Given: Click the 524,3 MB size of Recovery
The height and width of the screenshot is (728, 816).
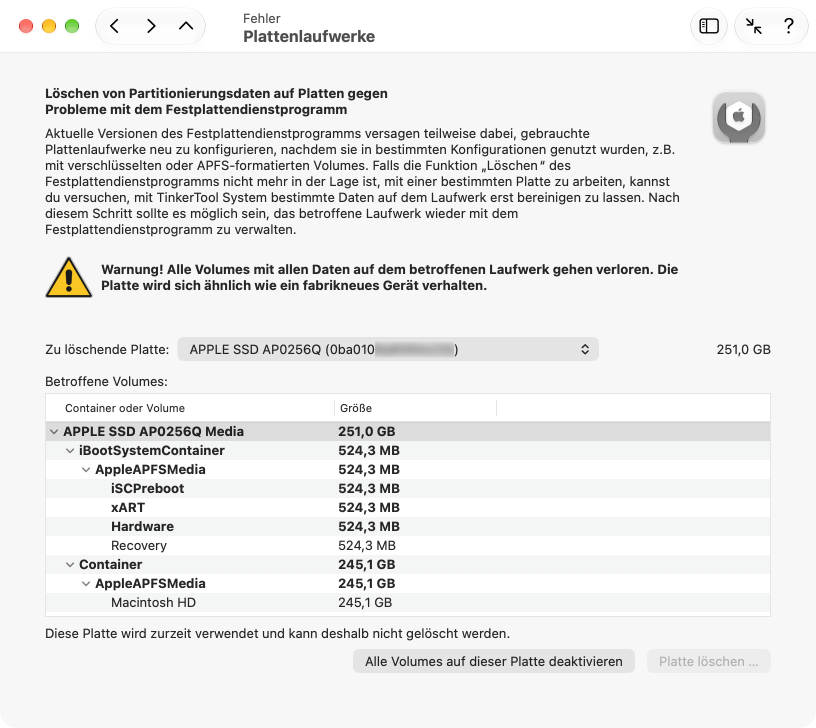Looking at the screenshot, I should [x=367, y=545].
